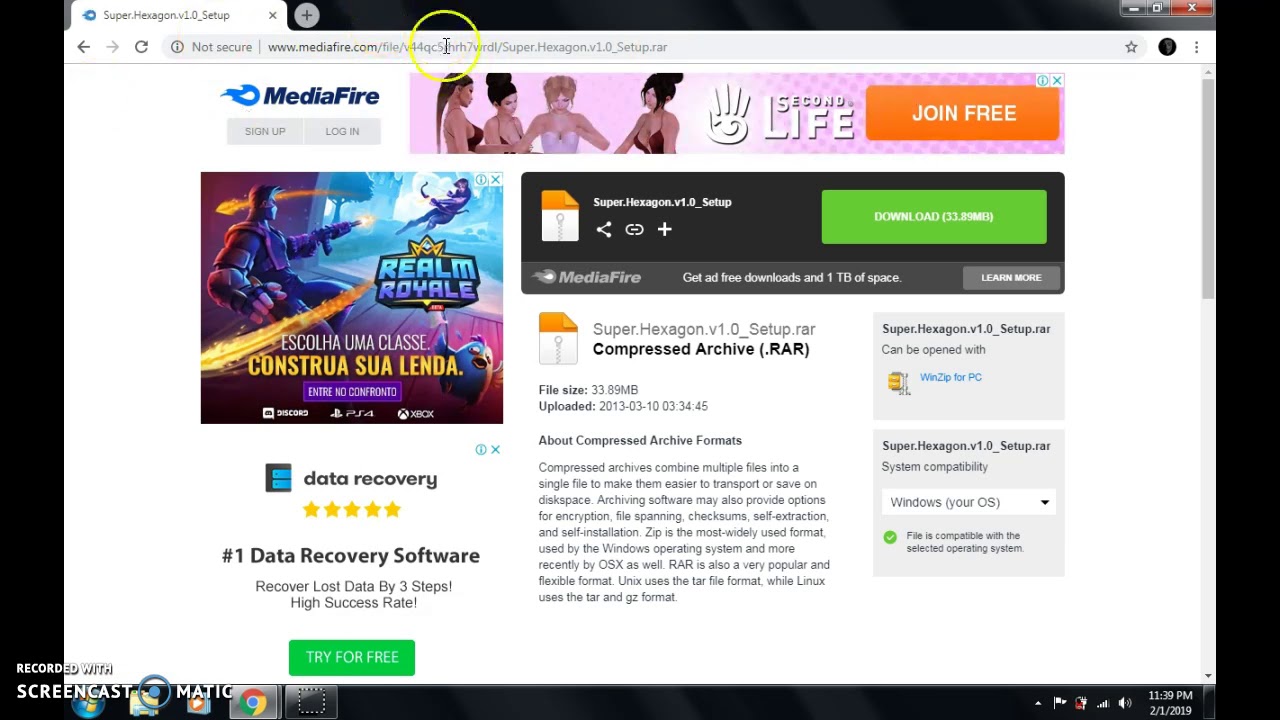Click the TRY FOR FREE button

tap(352, 657)
